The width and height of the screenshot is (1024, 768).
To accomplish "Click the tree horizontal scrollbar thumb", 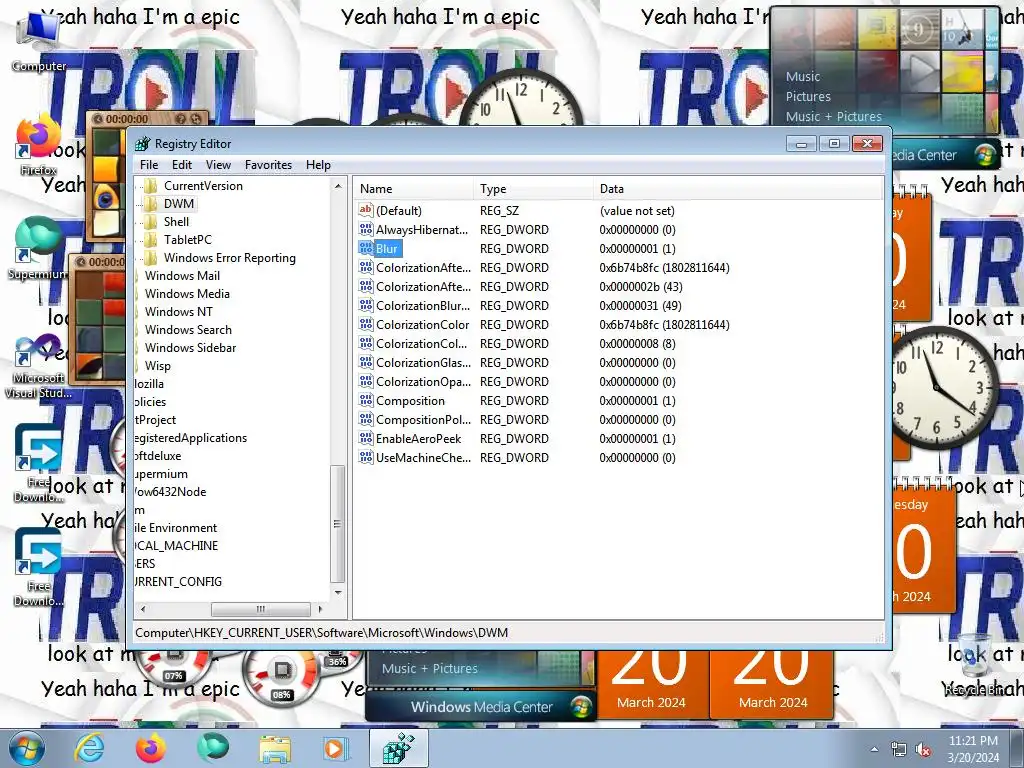I will [261, 609].
